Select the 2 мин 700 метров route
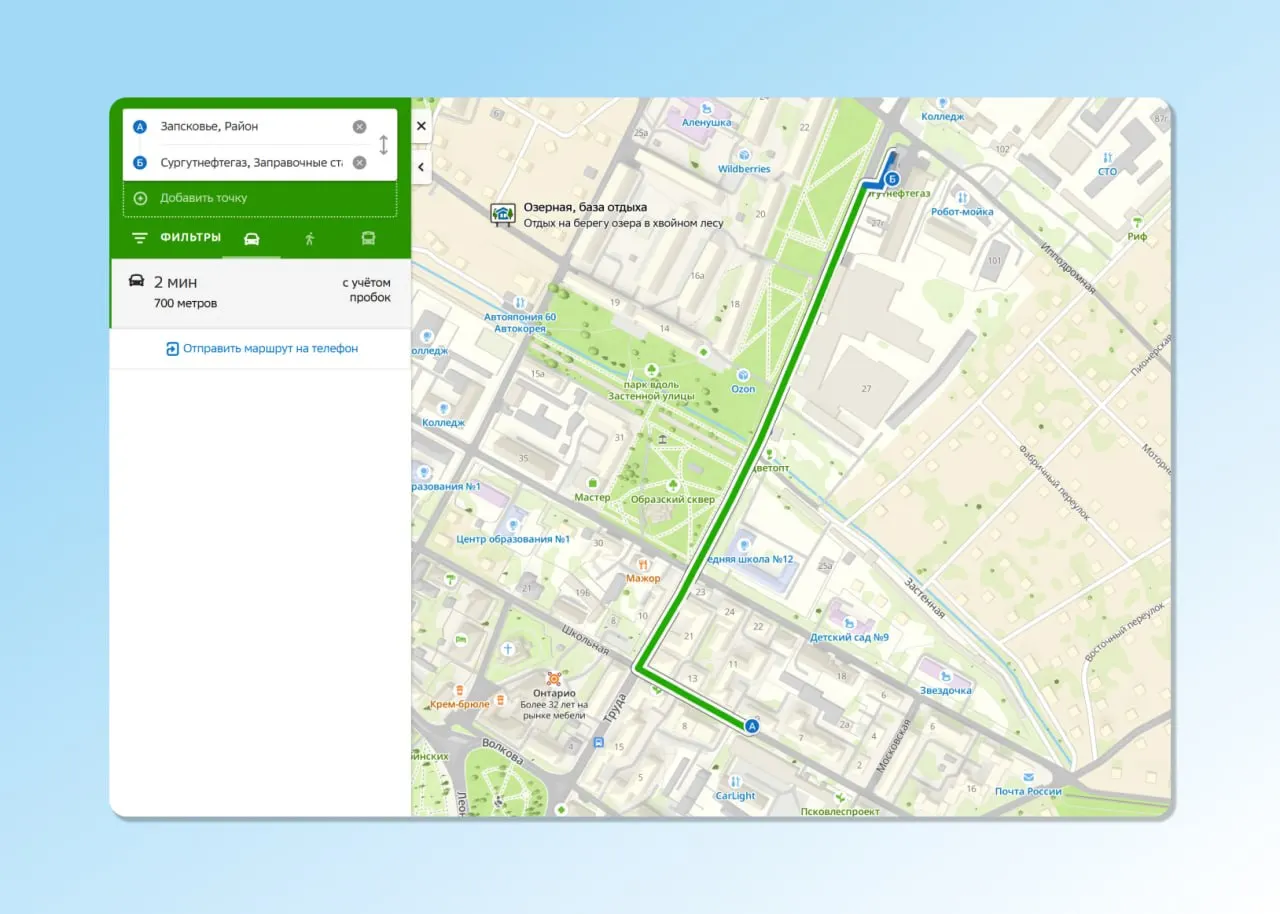The image size is (1280, 914). tap(260, 292)
